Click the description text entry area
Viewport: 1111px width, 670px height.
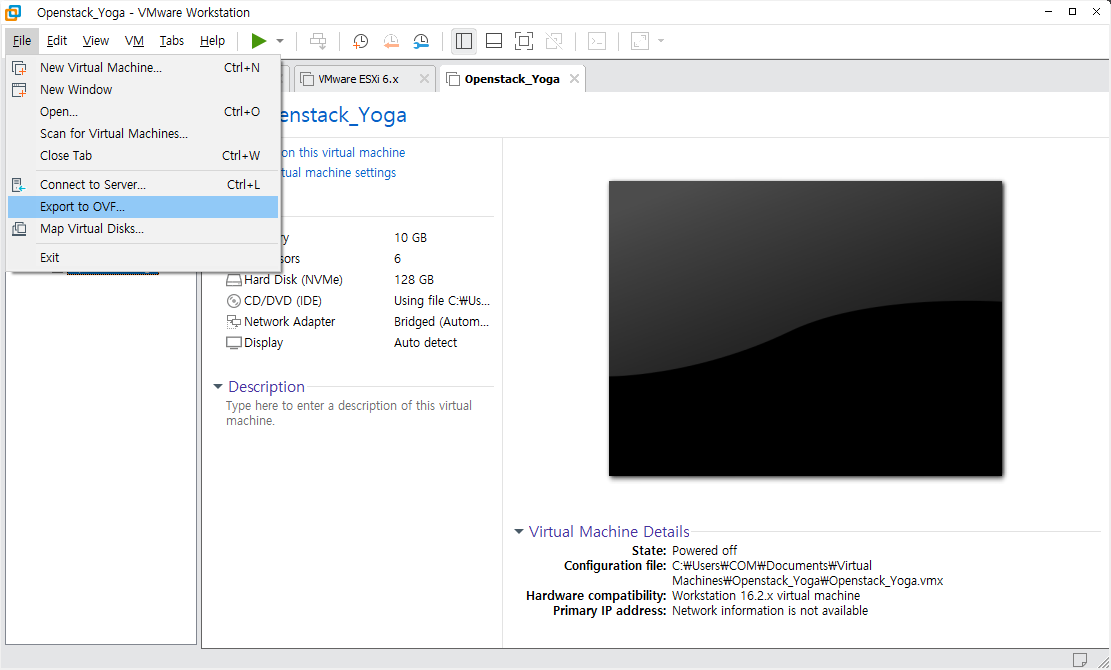[349, 413]
